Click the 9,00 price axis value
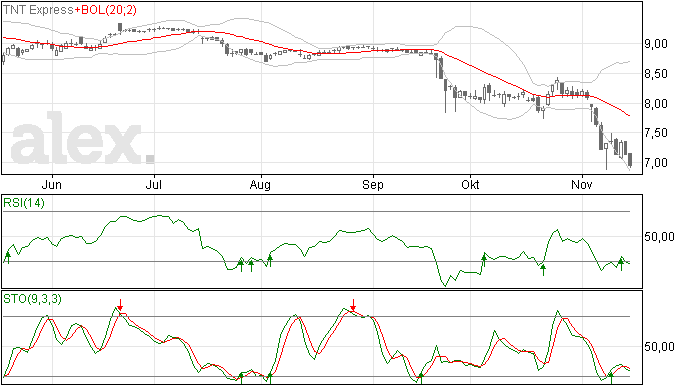The width and height of the screenshot is (690, 387). (x=656, y=44)
